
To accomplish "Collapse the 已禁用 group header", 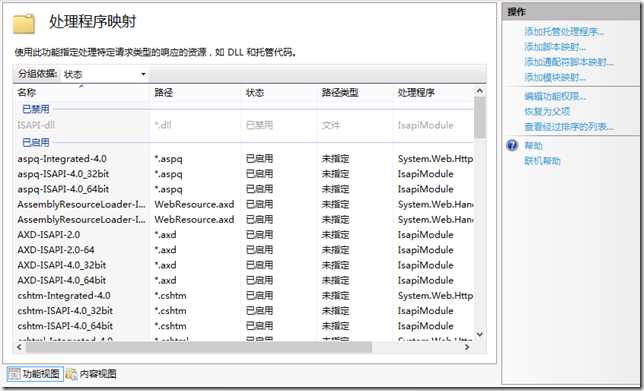I will 36,109.
